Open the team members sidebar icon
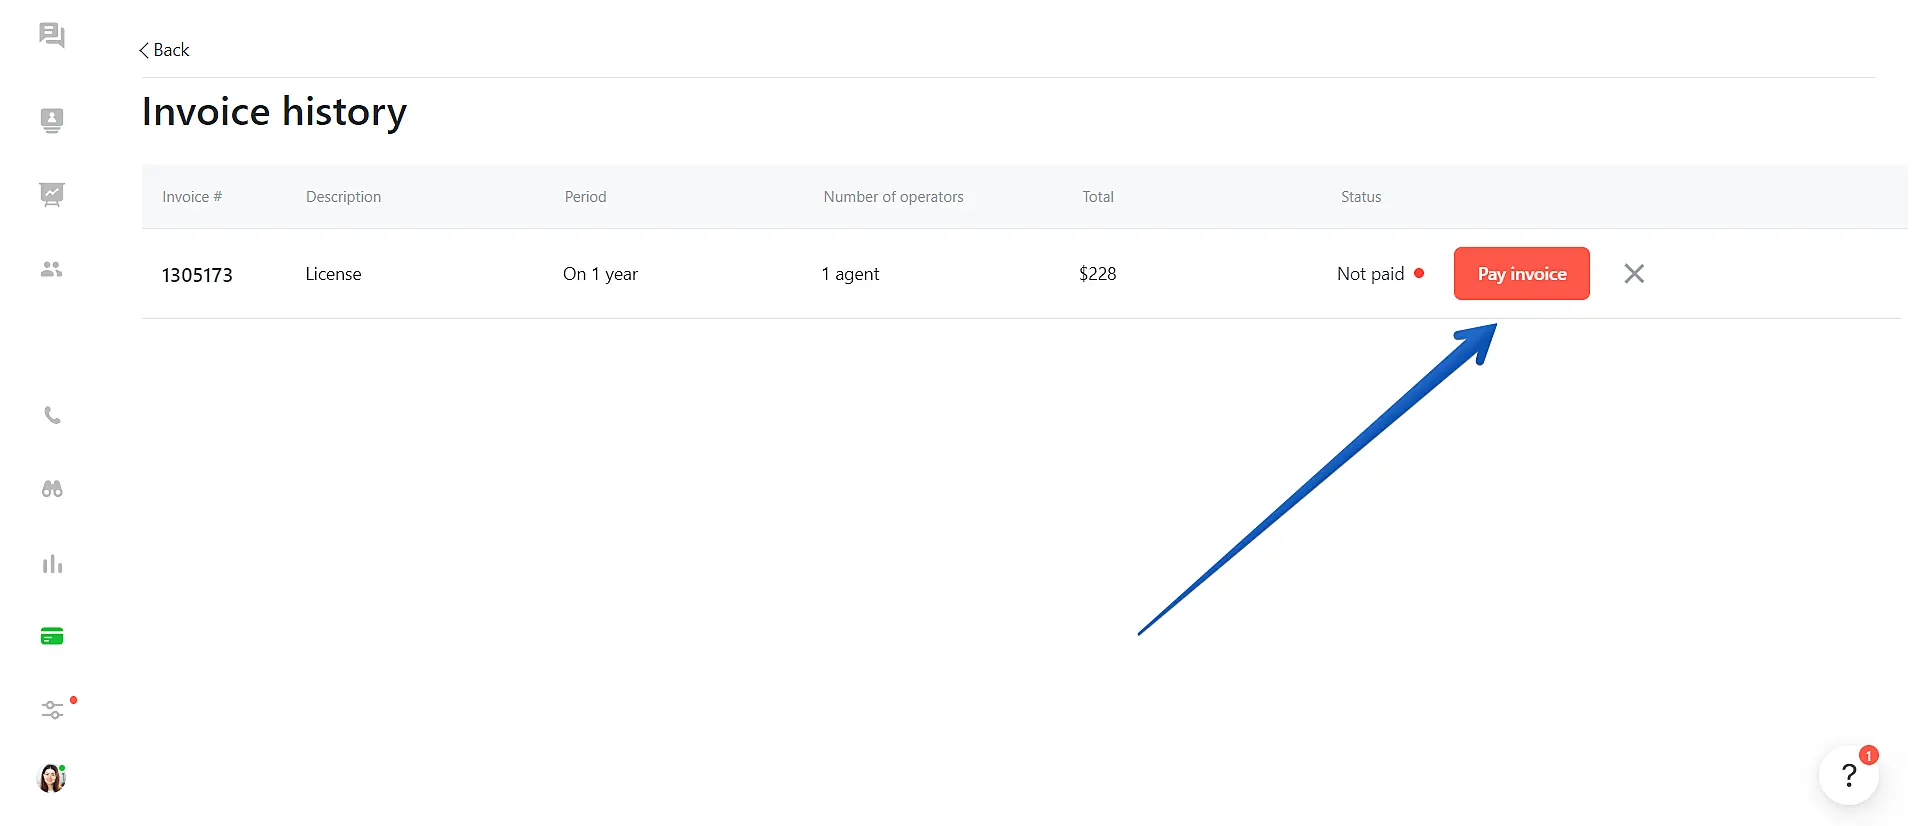This screenshot has width=1912, height=826. pos(52,269)
